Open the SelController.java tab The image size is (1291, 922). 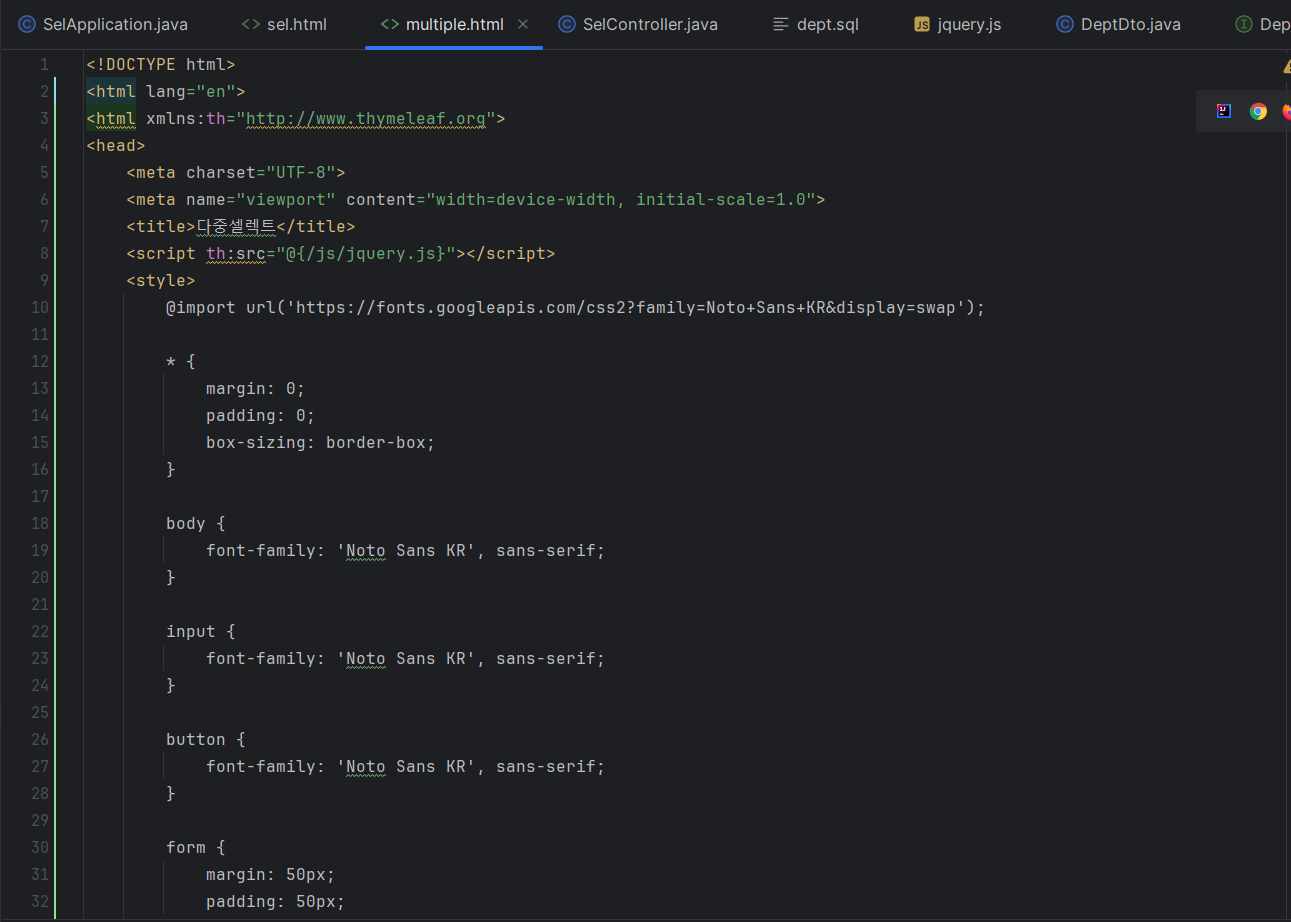point(638,24)
